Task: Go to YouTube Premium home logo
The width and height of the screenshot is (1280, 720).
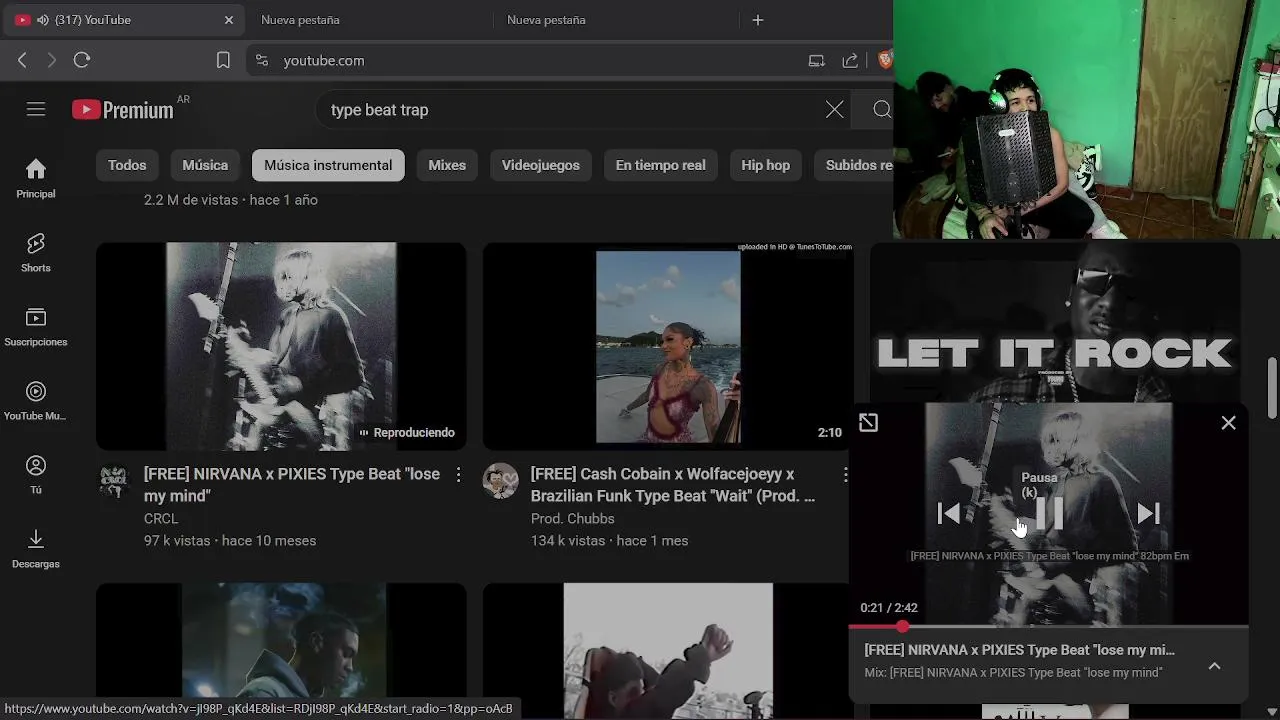Action: pos(123,110)
